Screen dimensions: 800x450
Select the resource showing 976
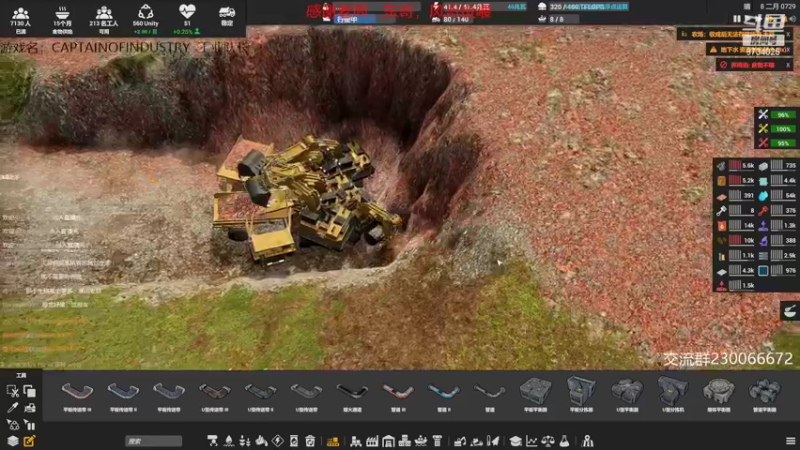(x=778, y=270)
